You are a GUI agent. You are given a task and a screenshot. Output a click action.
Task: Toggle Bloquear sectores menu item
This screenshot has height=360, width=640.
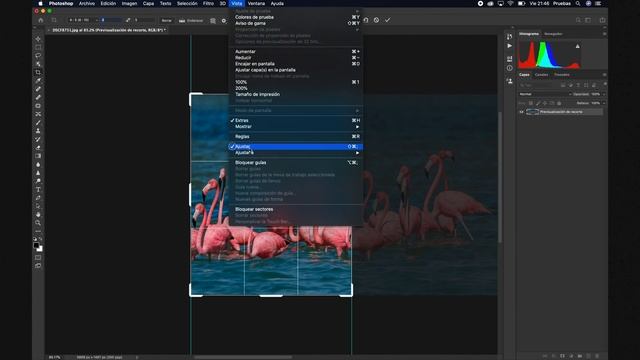296,209
